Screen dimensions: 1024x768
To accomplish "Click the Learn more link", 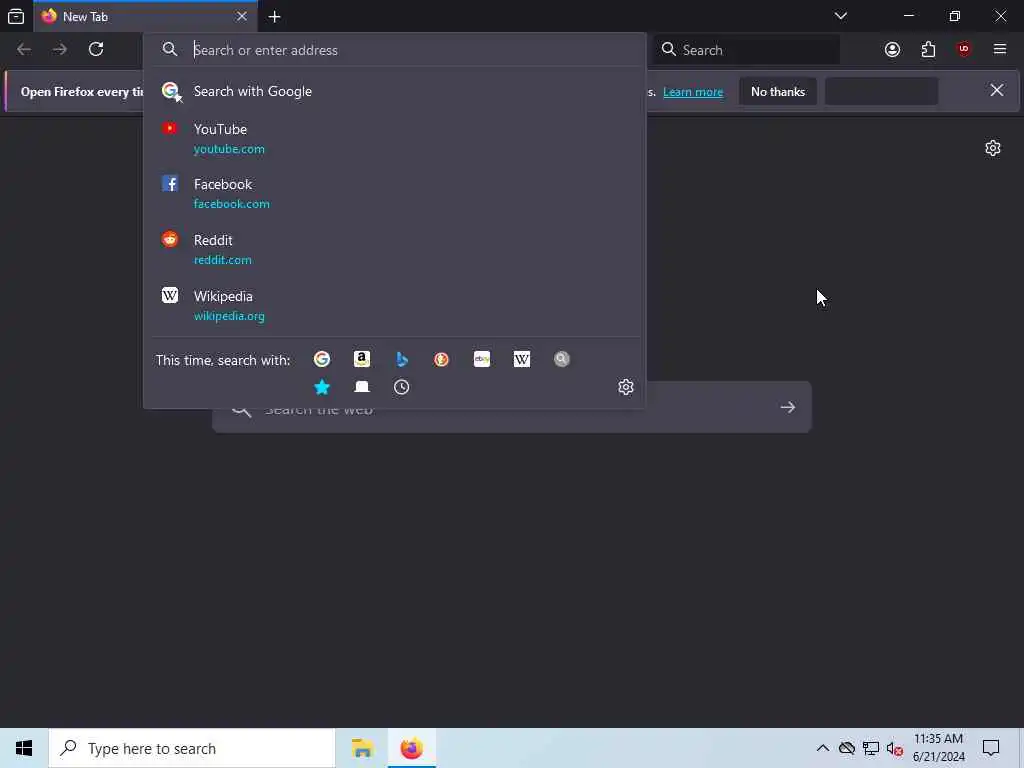I will (x=693, y=92).
